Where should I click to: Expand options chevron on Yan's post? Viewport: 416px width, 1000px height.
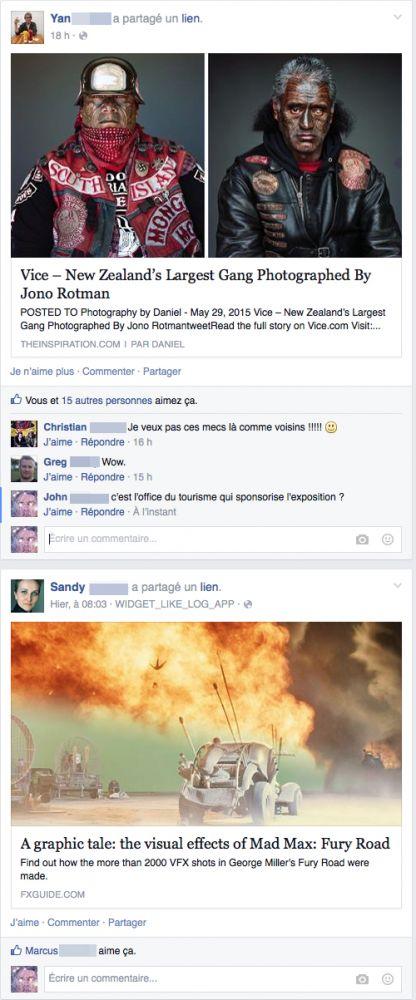point(397,17)
